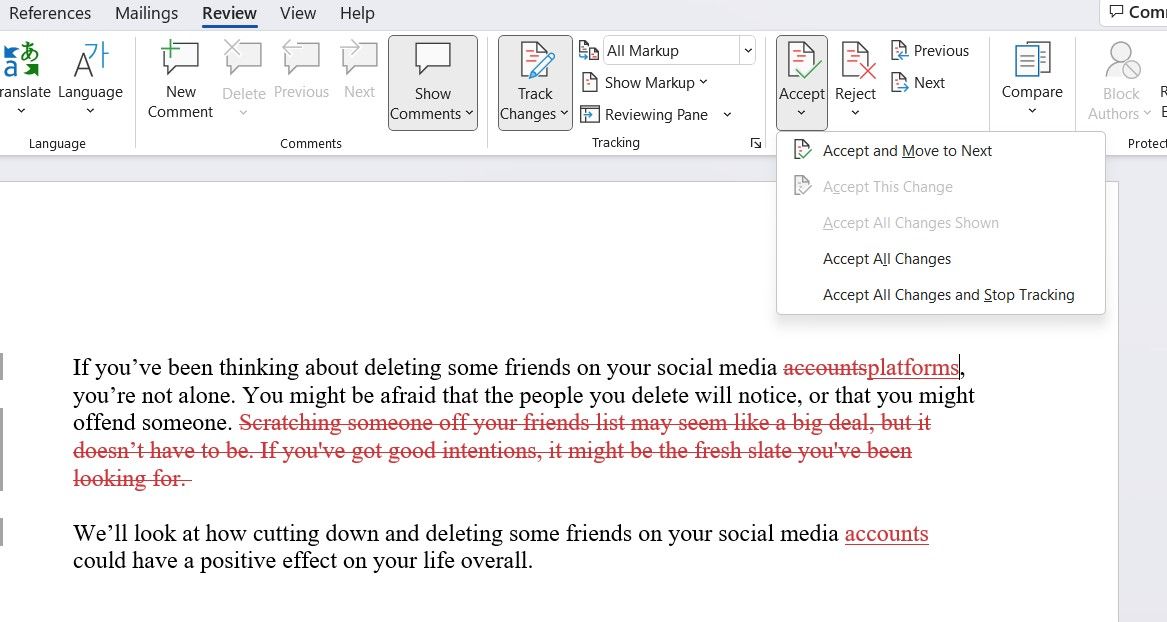Open the Track Changes dropdown arrow
Viewport: 1167px width, 622px height.
click(x=564, y=114)
